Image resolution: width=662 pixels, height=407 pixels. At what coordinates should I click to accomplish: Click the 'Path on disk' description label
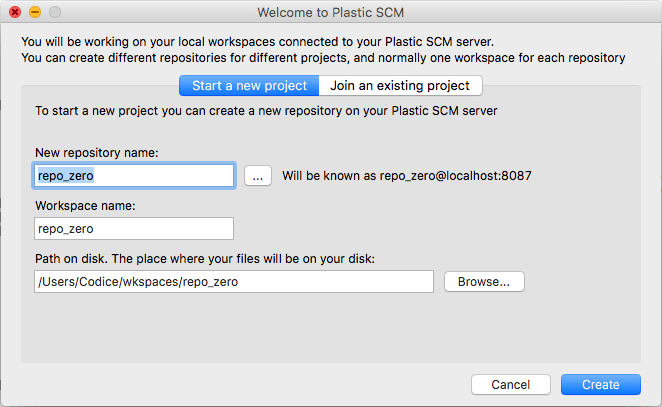[x=205, y=258]
